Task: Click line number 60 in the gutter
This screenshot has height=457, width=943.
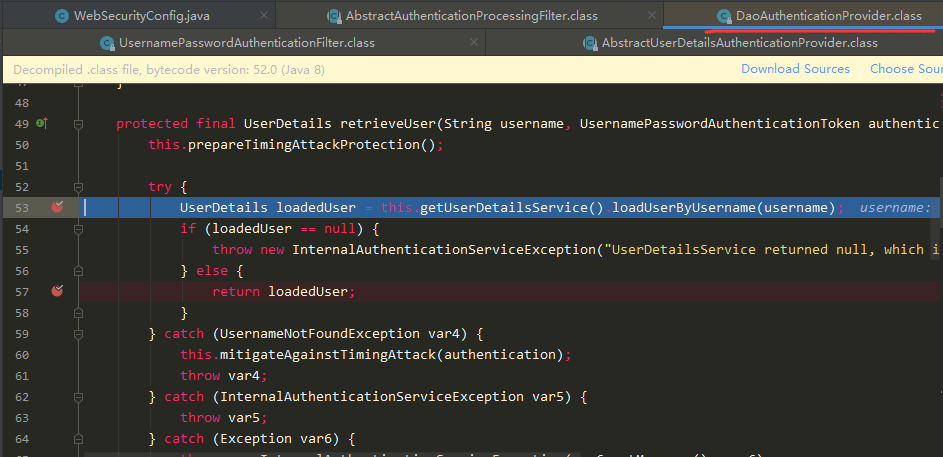Action: (x=21, y=355)
